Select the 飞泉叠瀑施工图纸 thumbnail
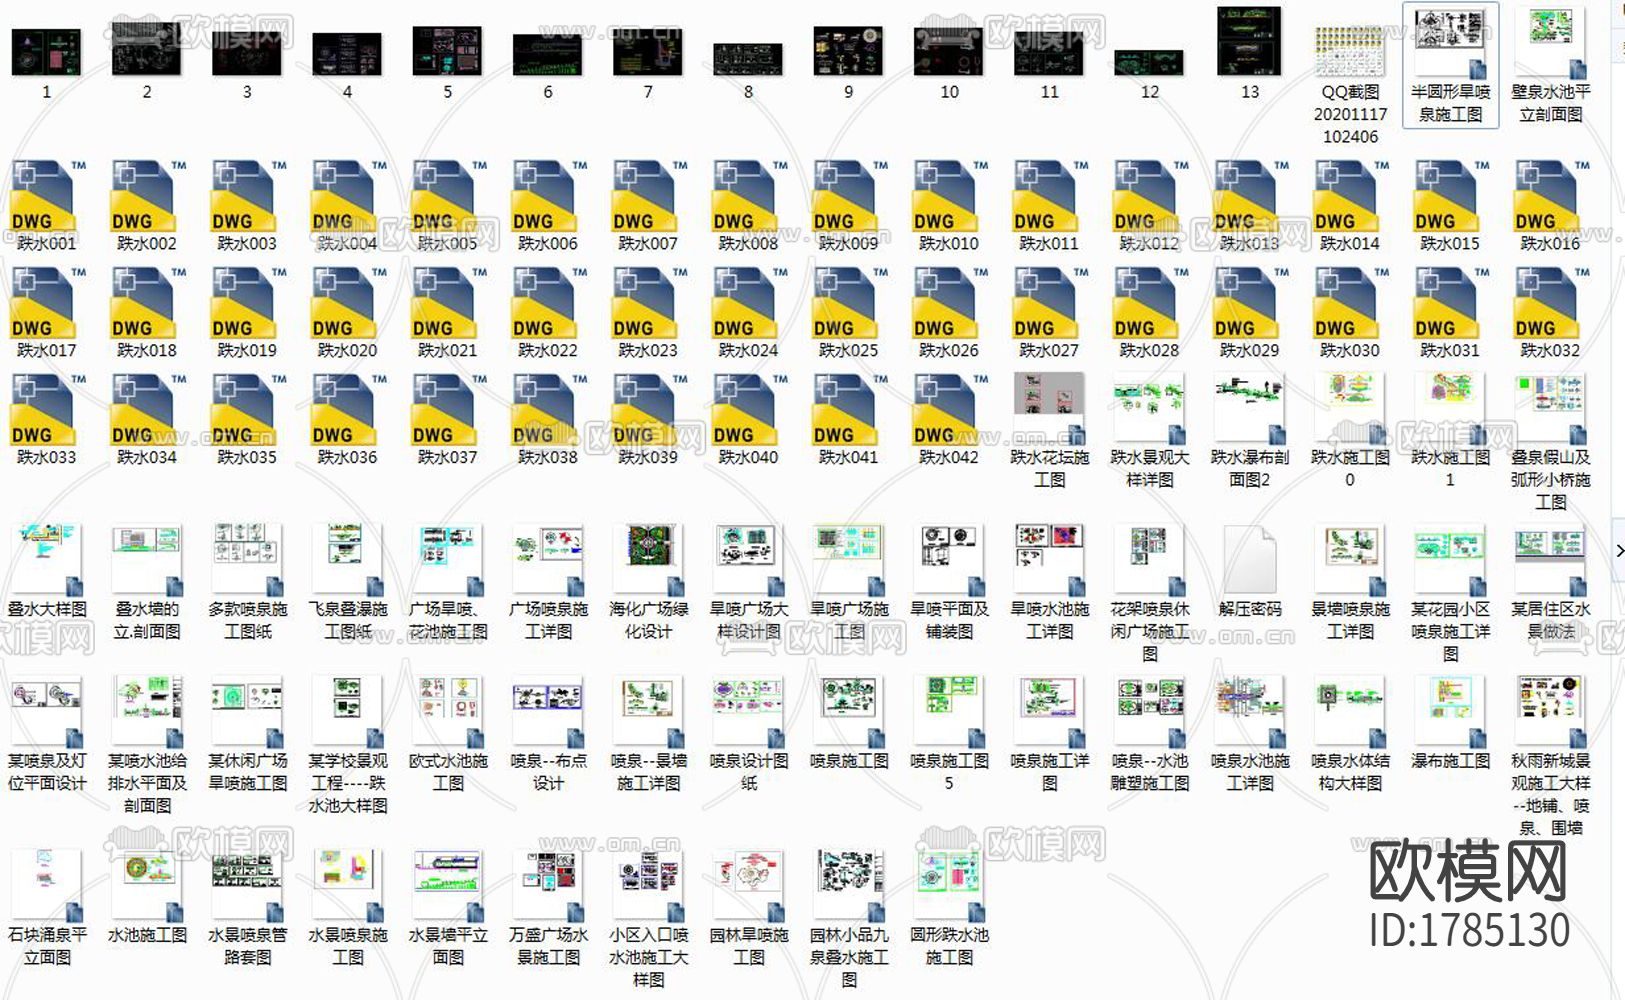Image resolution: width=1625 pixels, height=1000 pixels. click(x=347, y=560)
